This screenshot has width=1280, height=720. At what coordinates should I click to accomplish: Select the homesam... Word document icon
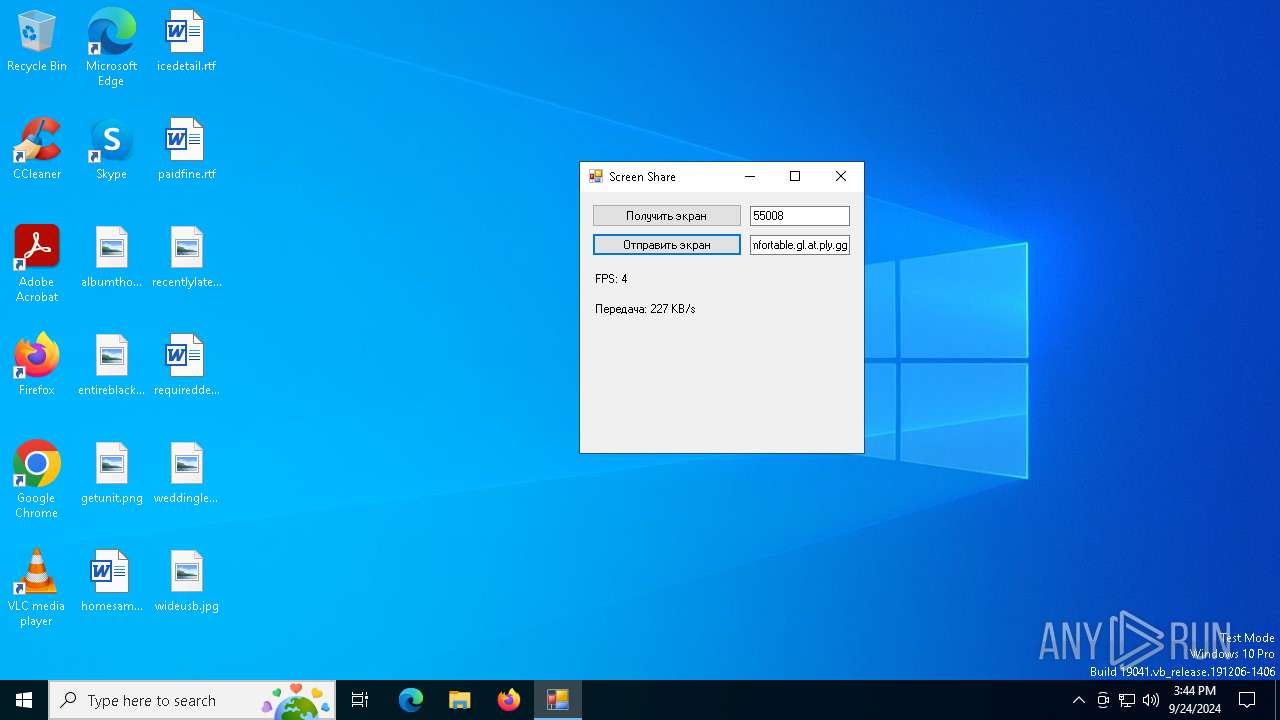[x=111, y=581]
